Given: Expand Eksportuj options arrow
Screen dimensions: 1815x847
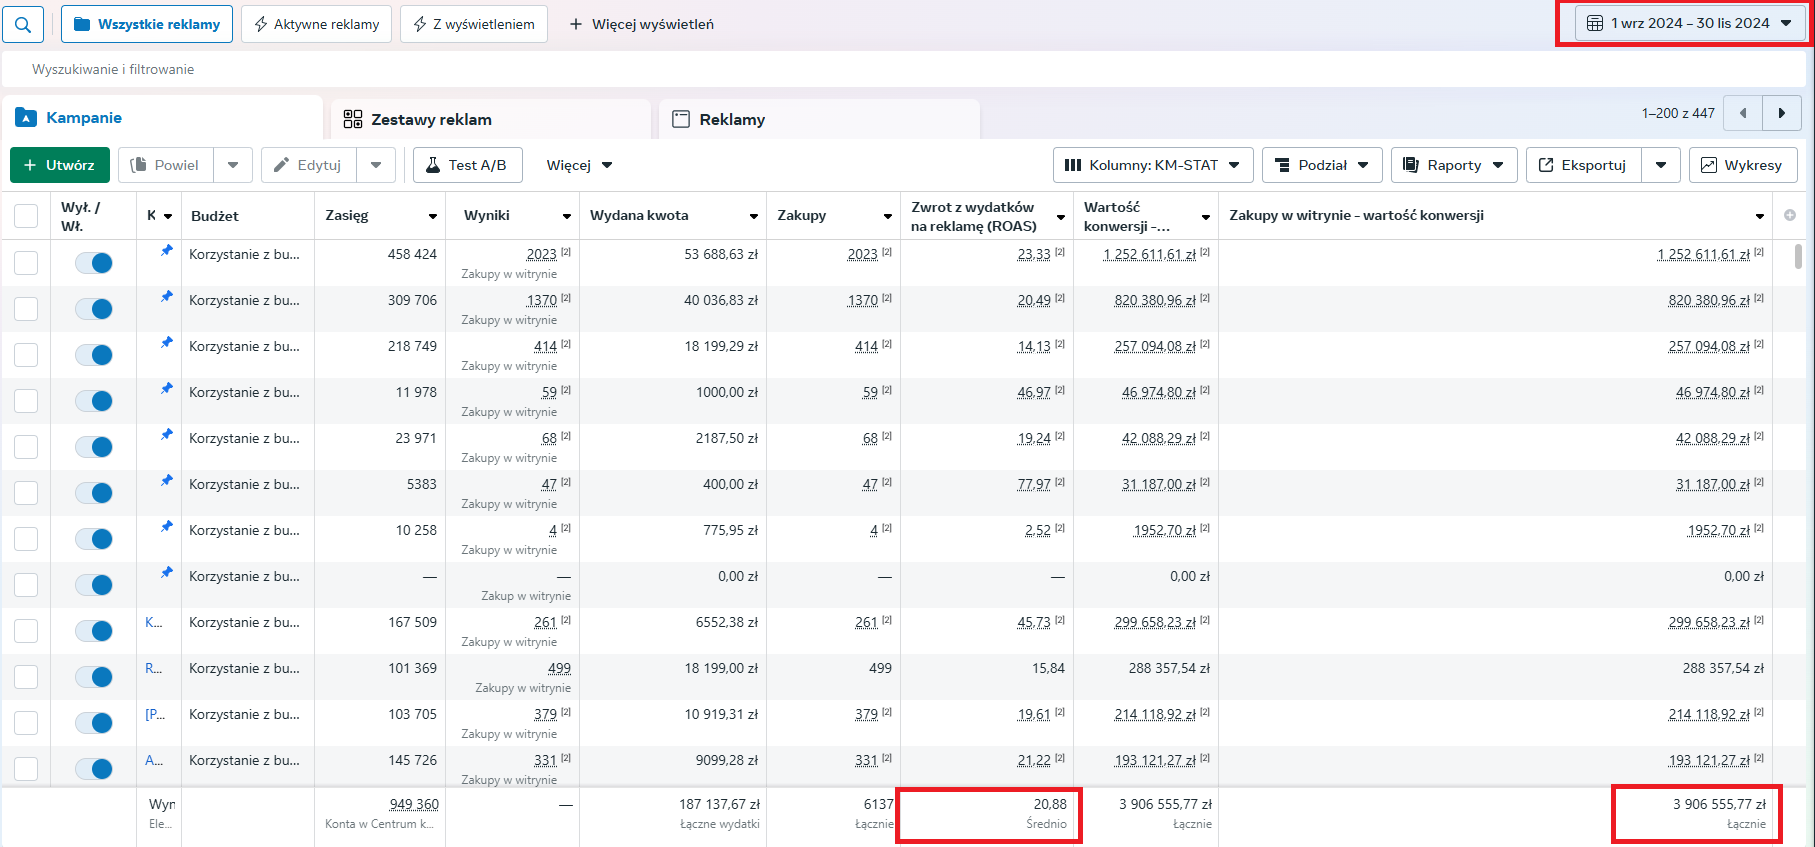Looking at the screenshot, I should pos(1661,165).
